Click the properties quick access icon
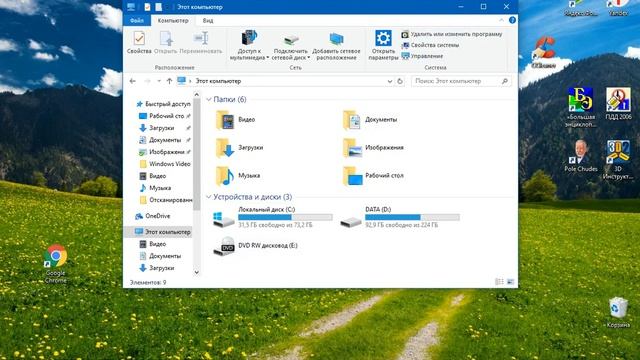This screenshot has height=360, width=640. pyautogui.click(x=147, y=7)
